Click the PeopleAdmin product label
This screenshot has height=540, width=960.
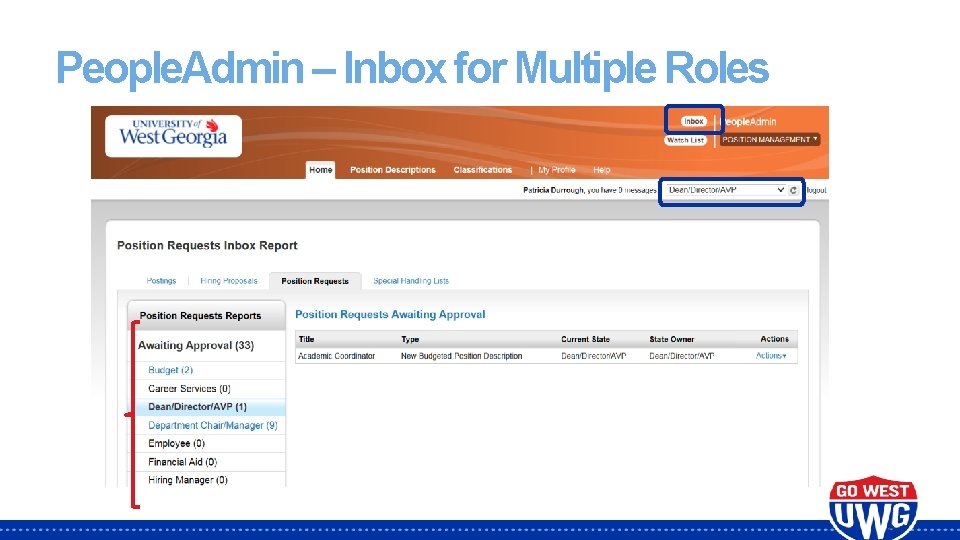click(750, 122)
